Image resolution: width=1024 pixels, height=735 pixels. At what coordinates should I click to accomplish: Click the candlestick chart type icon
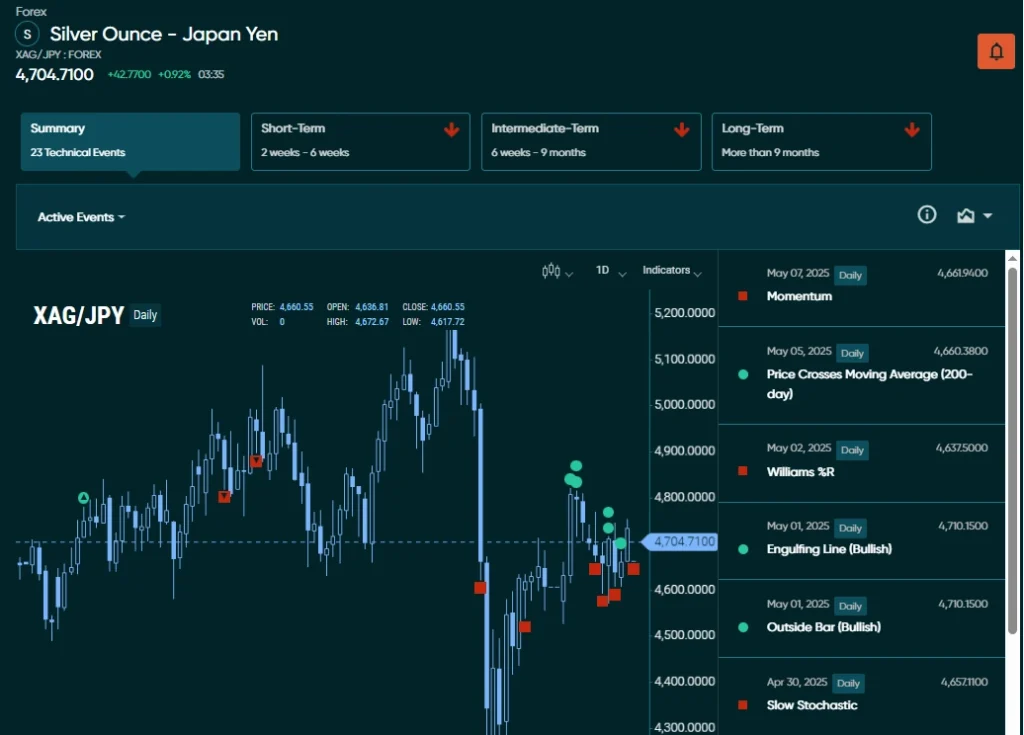[550, 270]
